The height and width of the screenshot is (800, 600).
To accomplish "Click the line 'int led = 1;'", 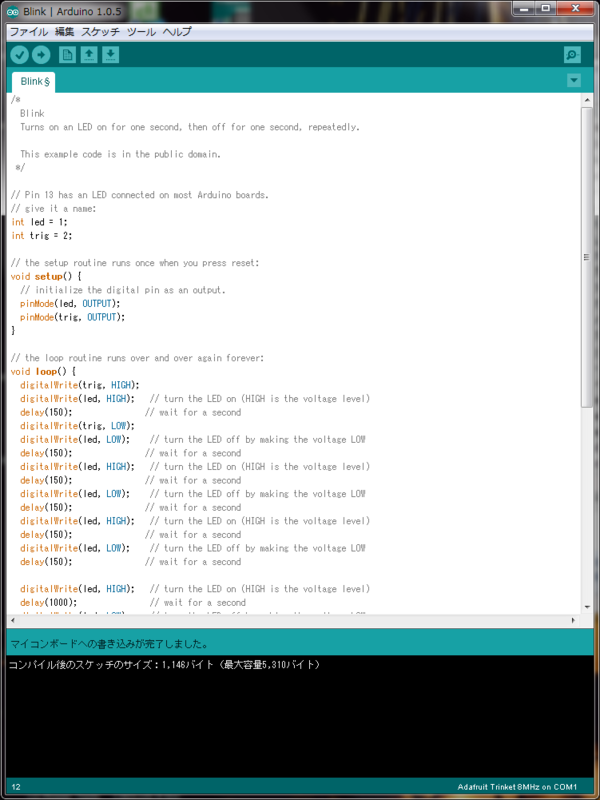I will (x=39, y=222).
